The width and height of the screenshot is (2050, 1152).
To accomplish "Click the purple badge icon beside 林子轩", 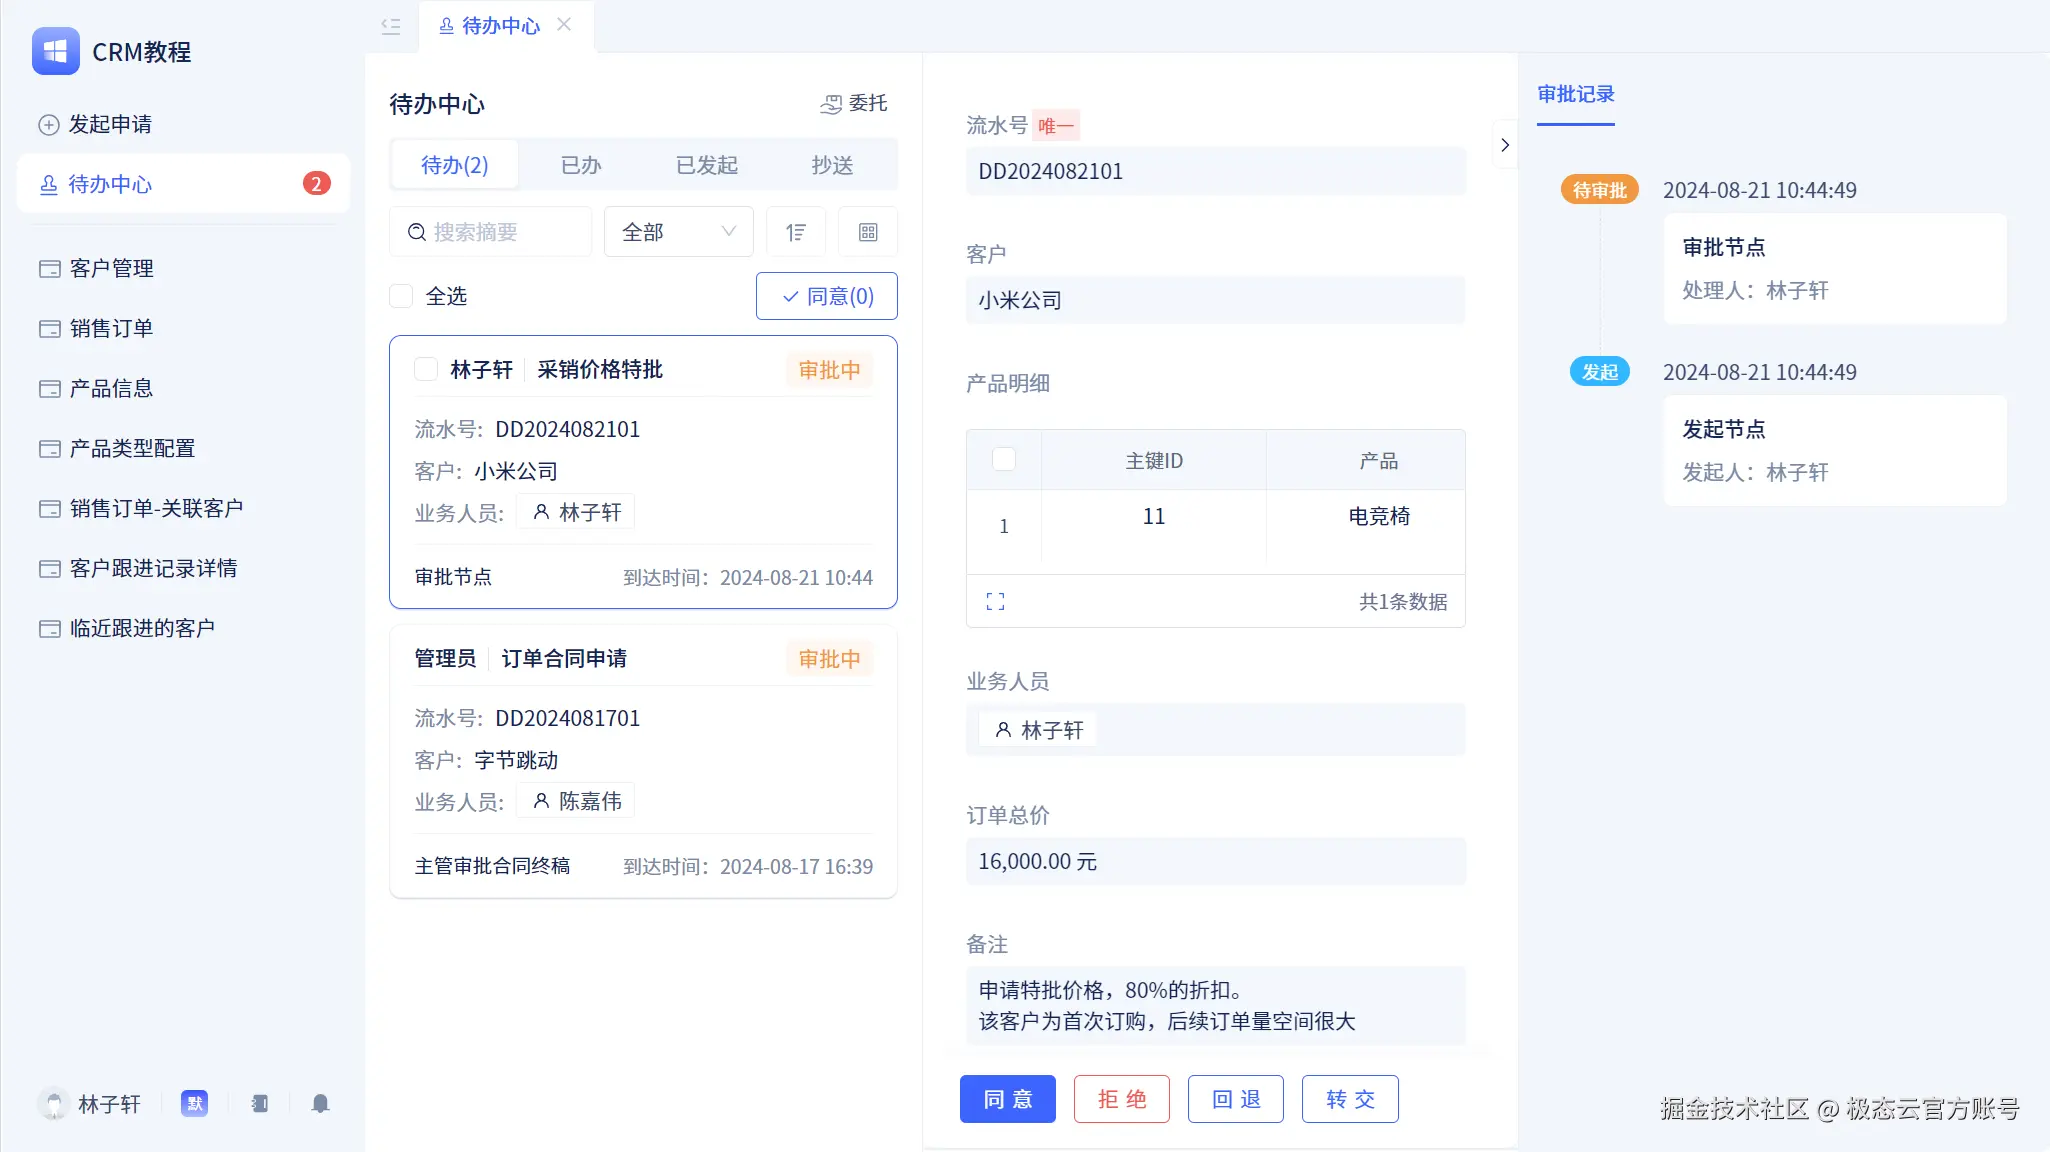I will 194,1103.
